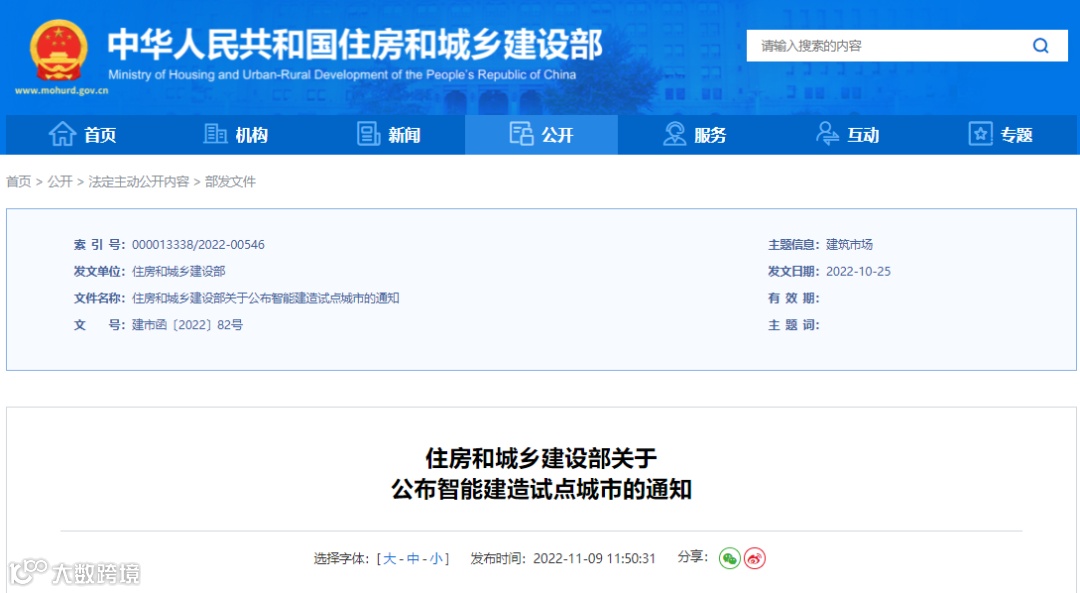Screen dimensions: 1080x593
Task: Click the building icon beside 机构
Action: pos(215,134)
